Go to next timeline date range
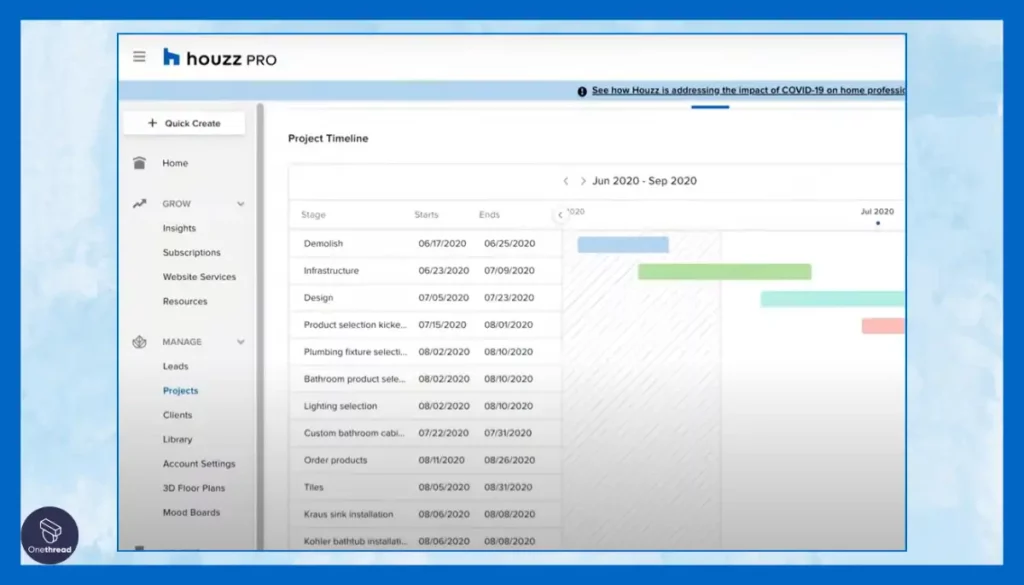This screenshot has width=1024, height=585. pyautogui.click(x=583, y=181)
